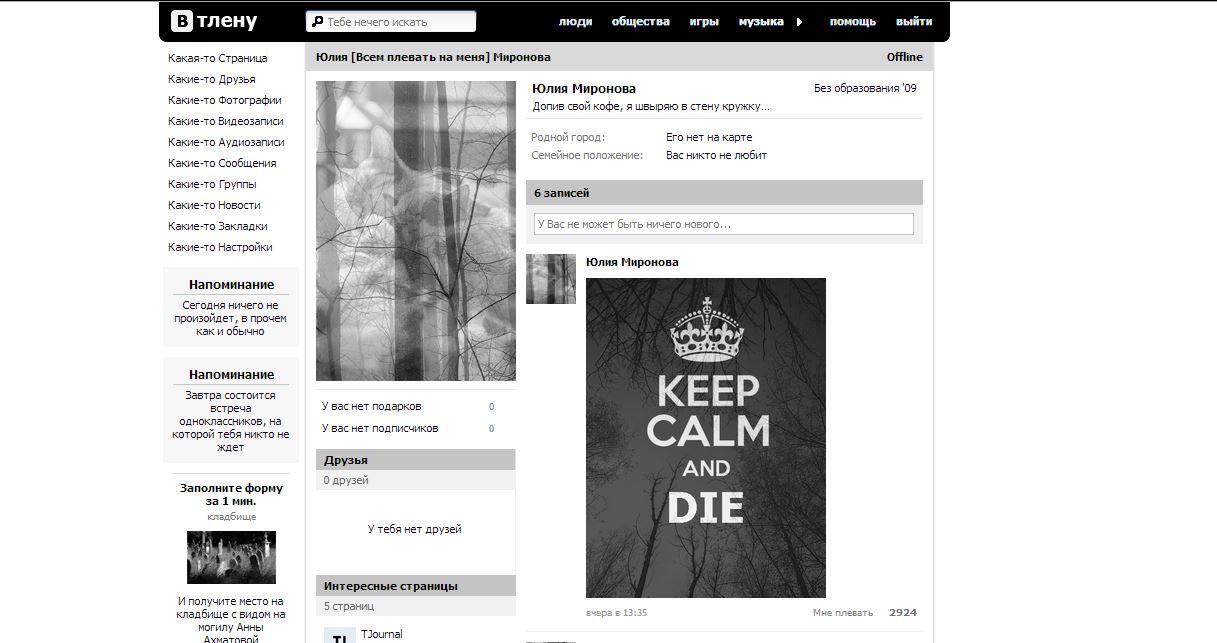Click relationship status 'Вас никто не любит'

coord(717,155)
